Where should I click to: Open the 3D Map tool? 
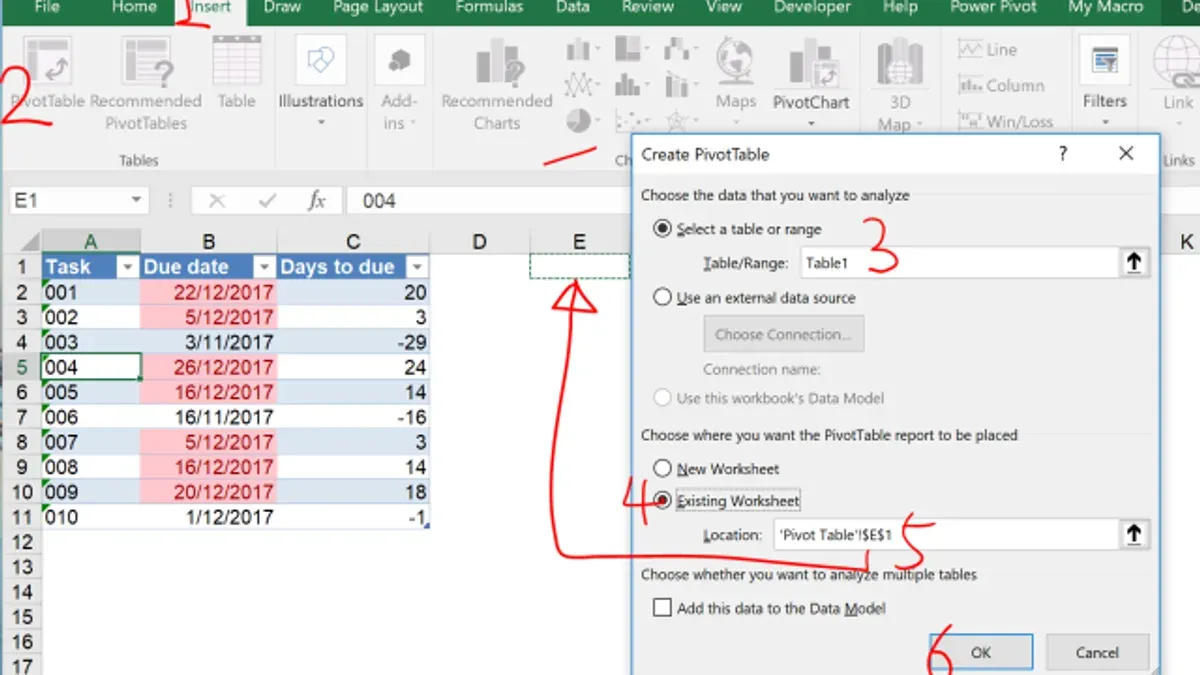click(x=899, y=84)
